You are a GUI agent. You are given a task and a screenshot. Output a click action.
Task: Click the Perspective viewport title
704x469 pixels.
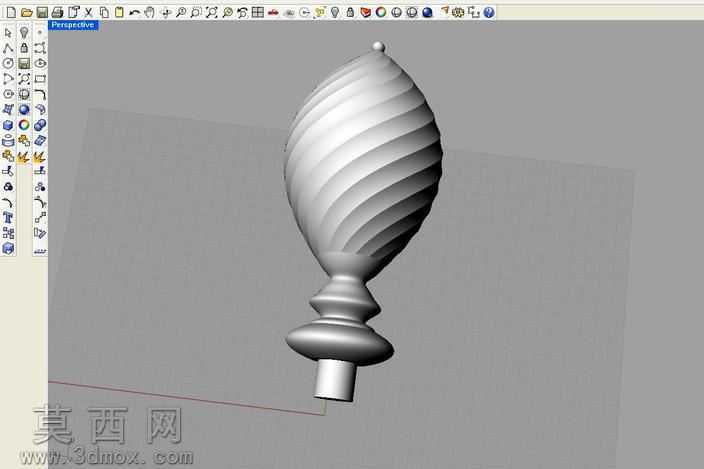pyautogui.click(x=73, y=25)
